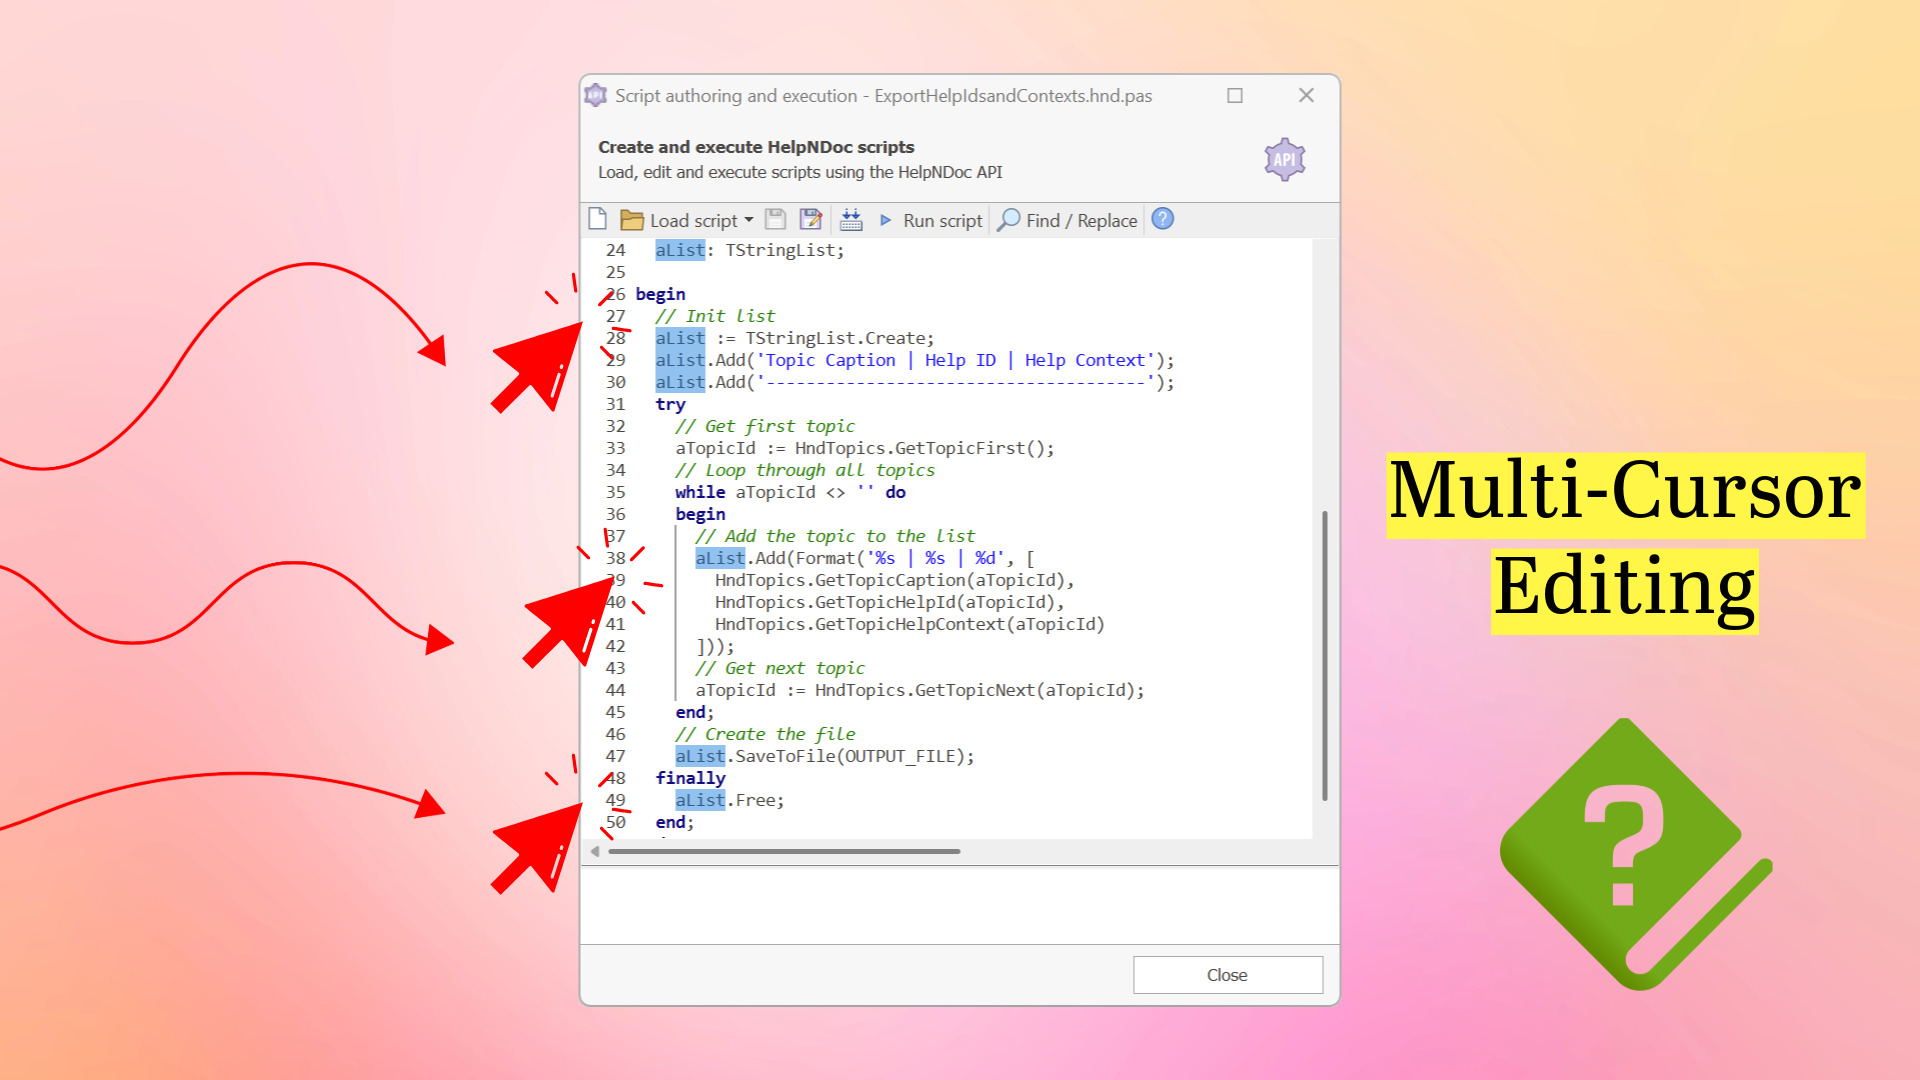Click 'aList.Free;' on line 49
The height and width of the screenshot is (1080, 1920).
(x=730, y=800)
